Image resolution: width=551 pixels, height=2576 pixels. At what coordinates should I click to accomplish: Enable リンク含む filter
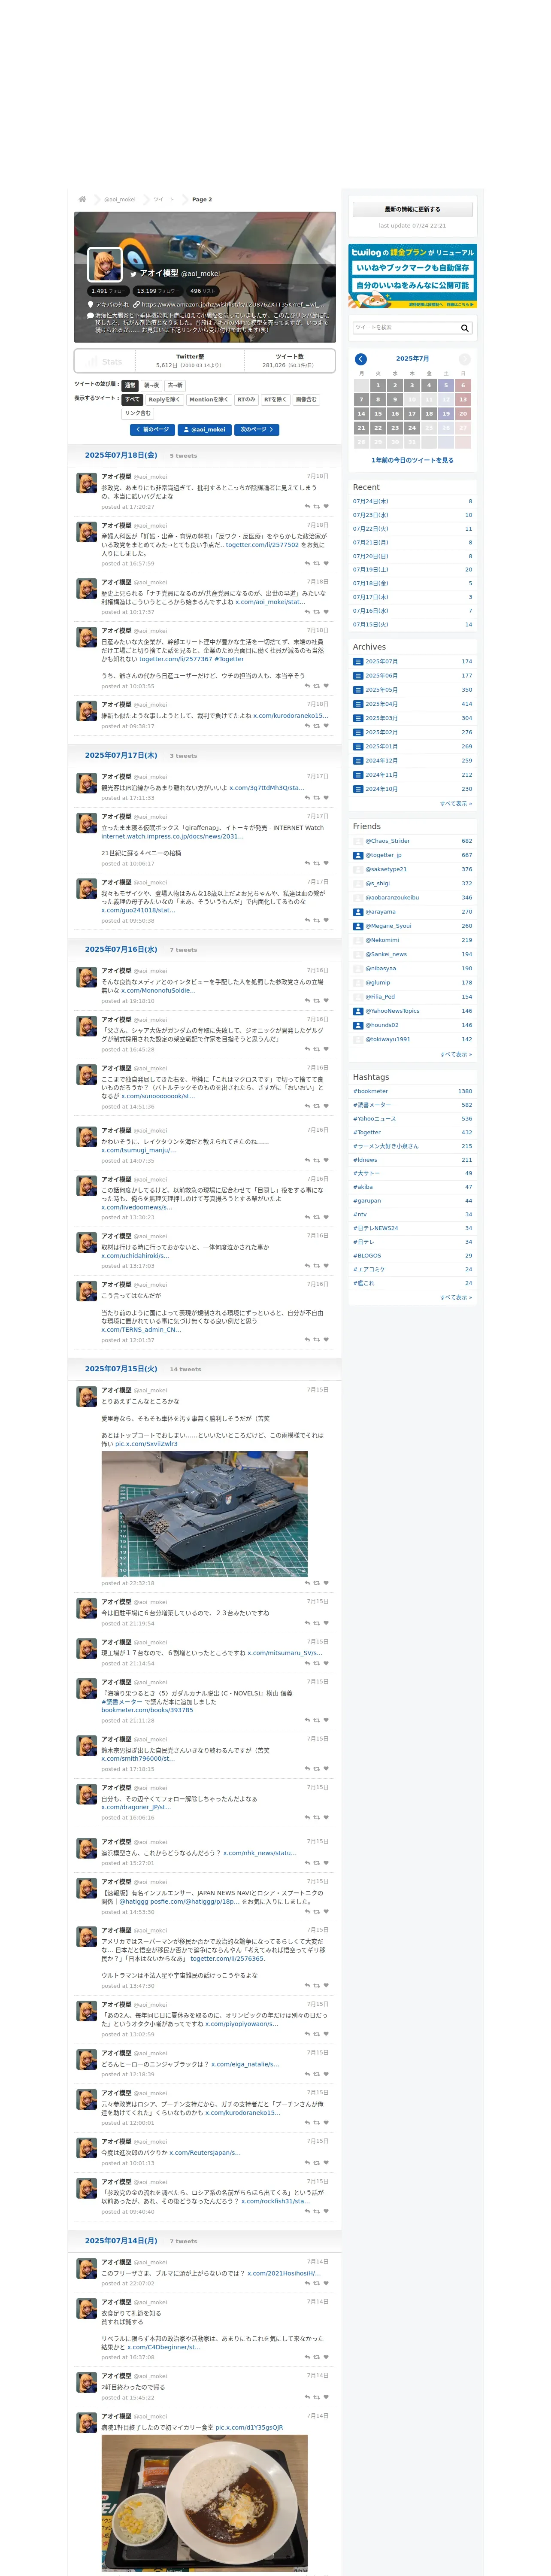138,413
